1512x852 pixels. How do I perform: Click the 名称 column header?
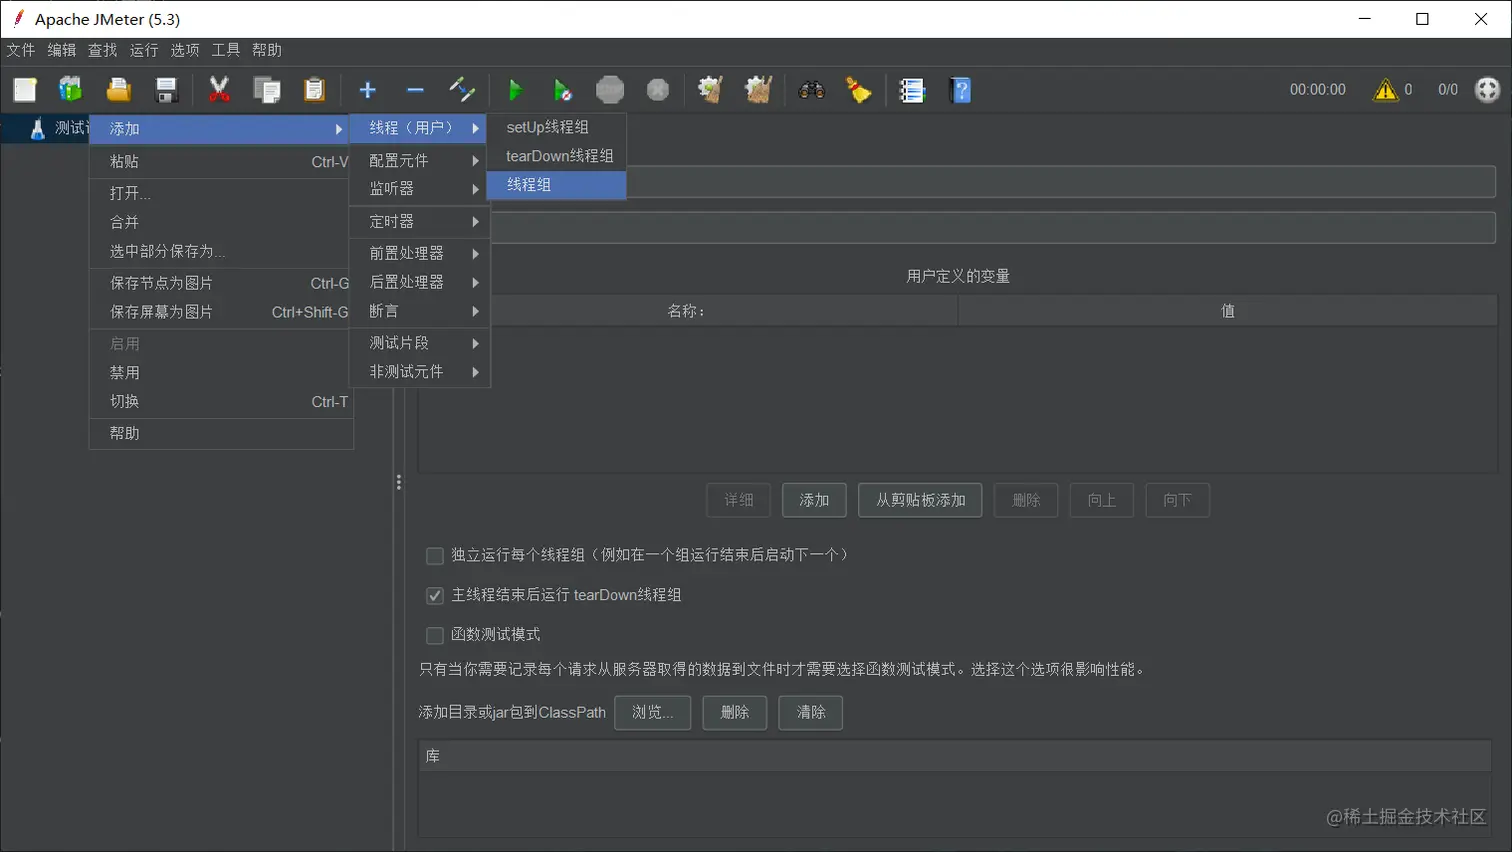pos(688,311)
